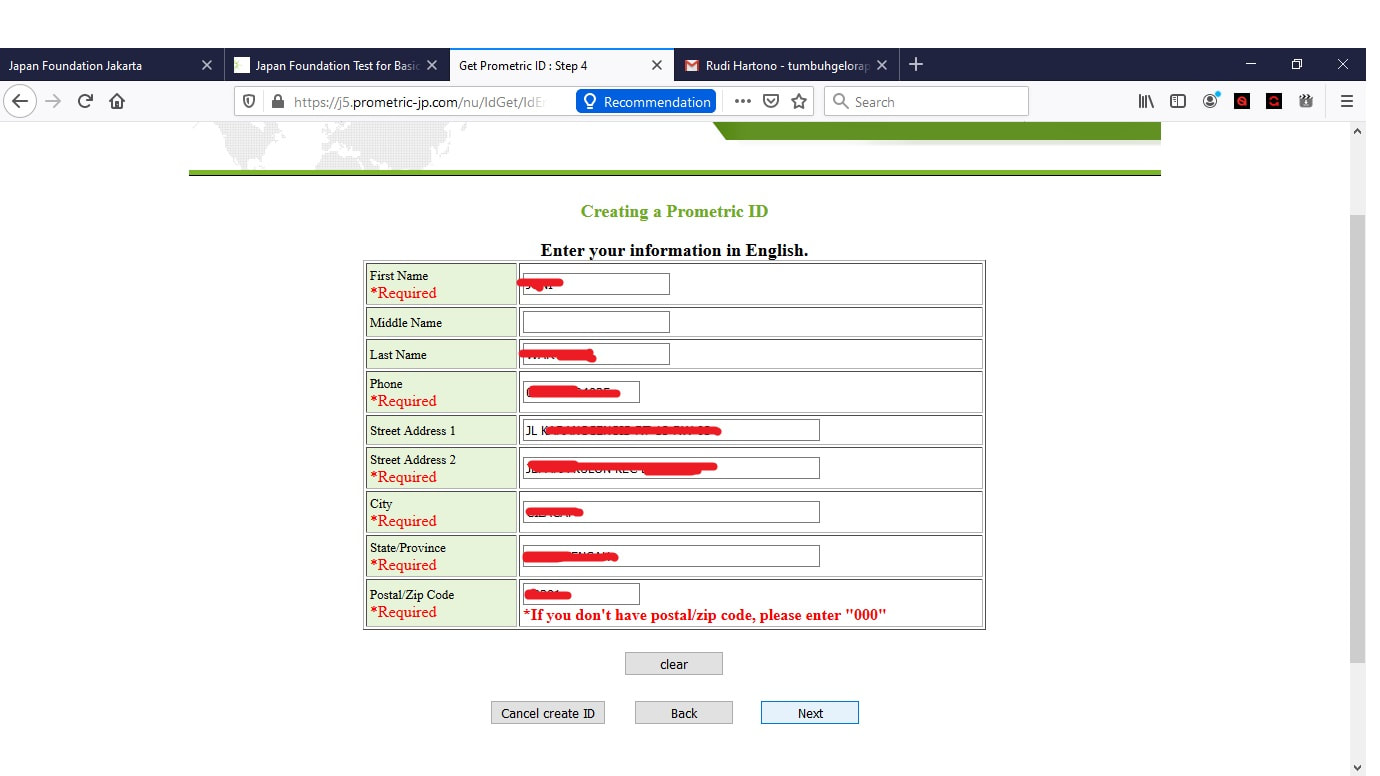Image resolution: width=1380 pixels, height=776 pixels.
Task: Focus the Middle Name input field
Action: (596, 322)
